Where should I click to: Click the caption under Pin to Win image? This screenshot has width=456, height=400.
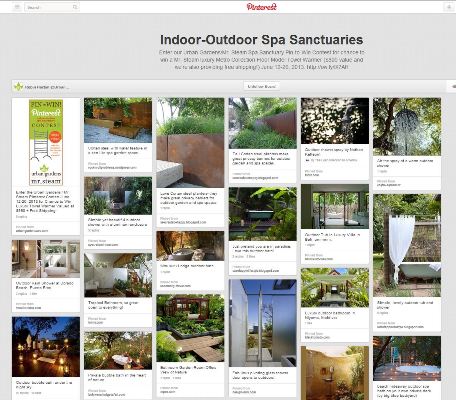pos(45,201)
